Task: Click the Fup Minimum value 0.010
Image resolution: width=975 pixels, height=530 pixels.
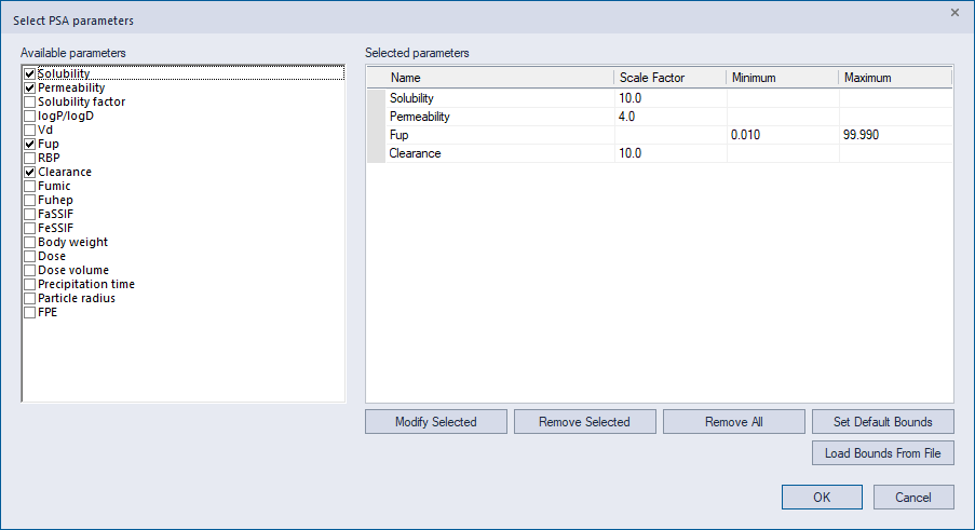Action: tap(783, 135)
